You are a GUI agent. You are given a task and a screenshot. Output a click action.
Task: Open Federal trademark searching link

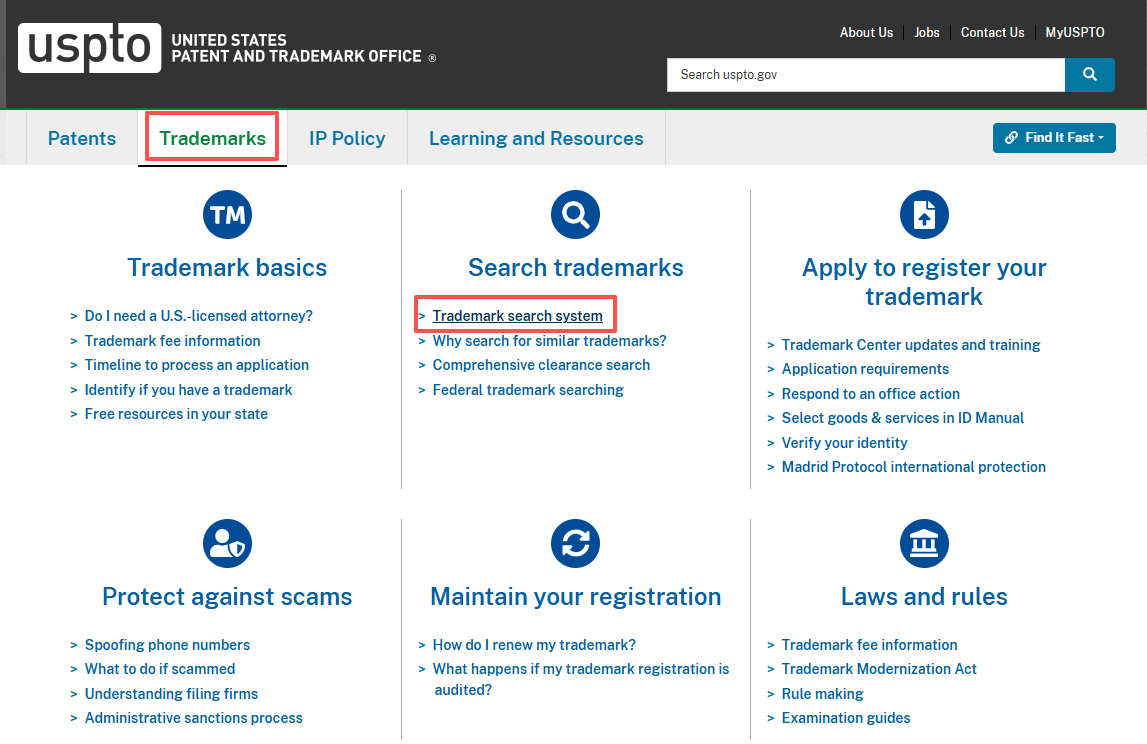(528, 390)
